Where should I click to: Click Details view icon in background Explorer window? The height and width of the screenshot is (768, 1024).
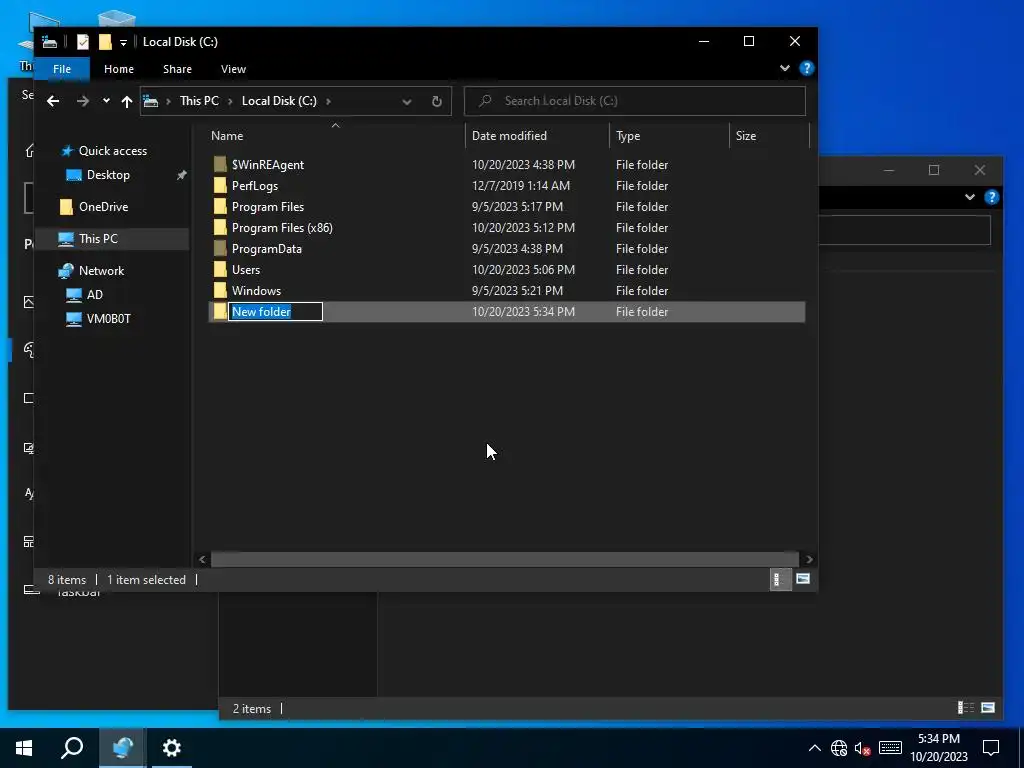coord(965,708)
